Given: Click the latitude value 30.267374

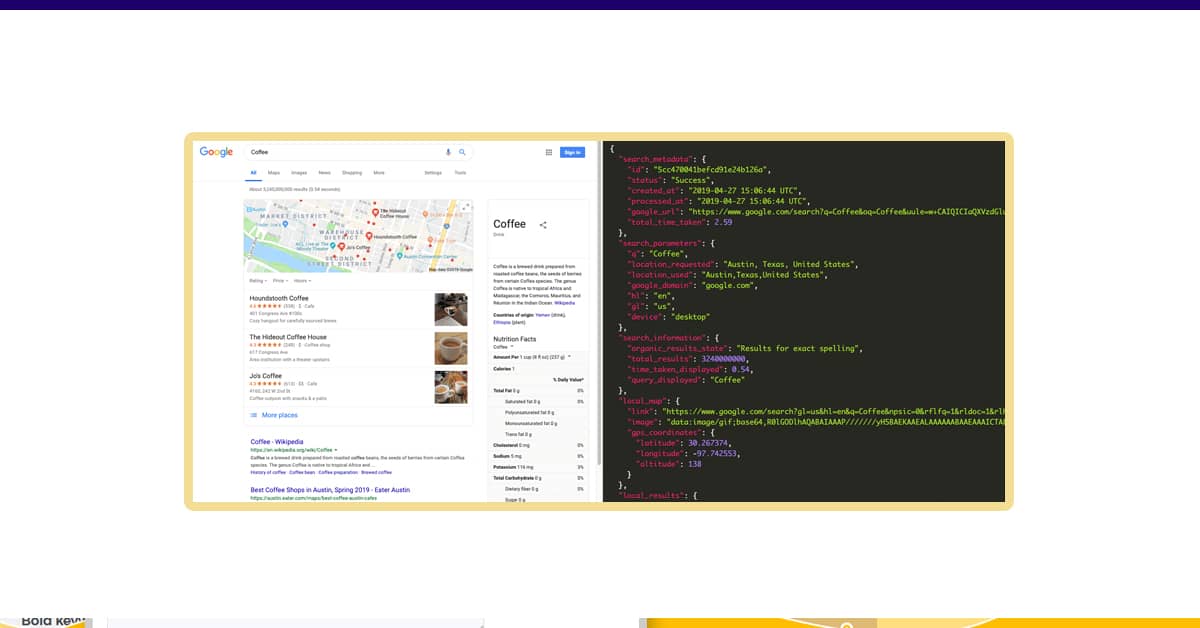Looking at the screenshot, I should click(708, 443).
